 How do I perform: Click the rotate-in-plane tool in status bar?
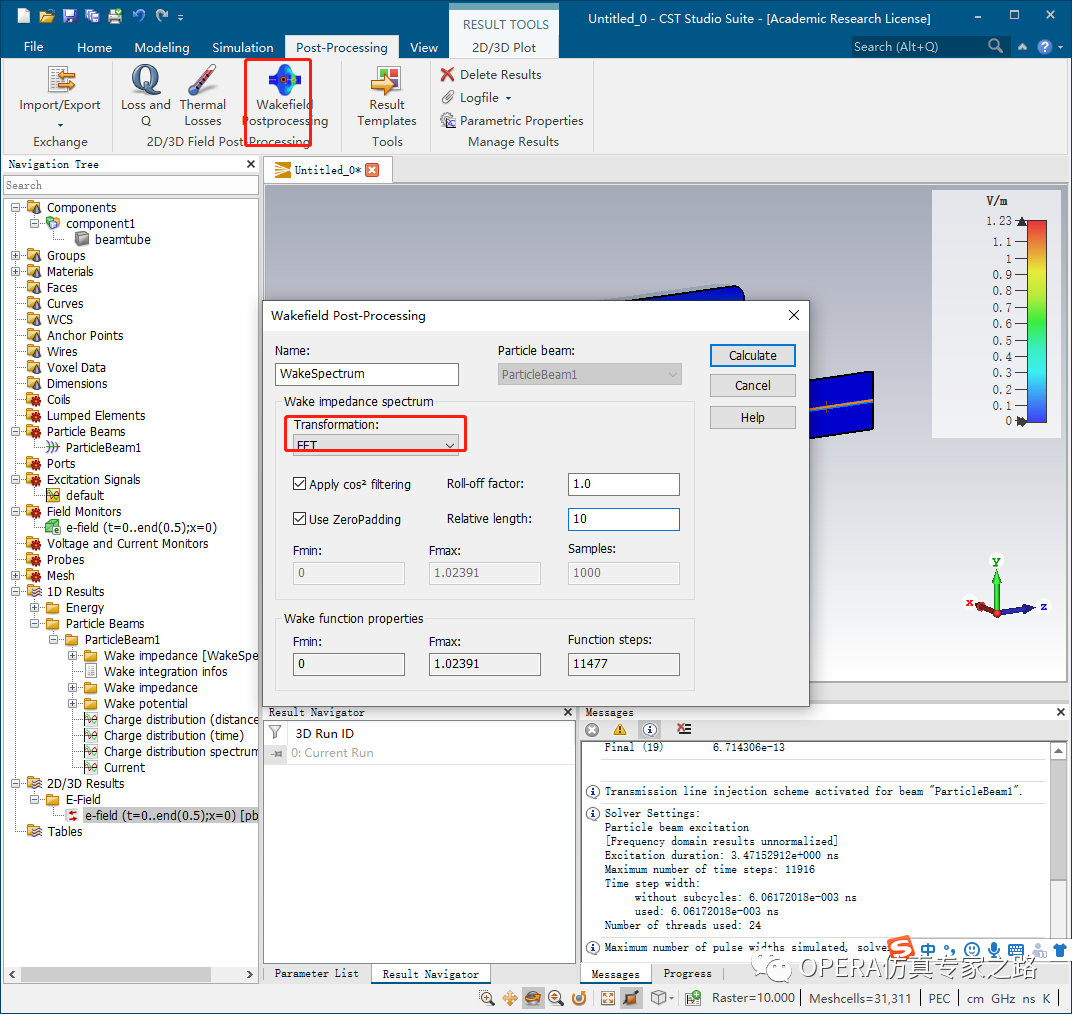[x=579, y=998]
